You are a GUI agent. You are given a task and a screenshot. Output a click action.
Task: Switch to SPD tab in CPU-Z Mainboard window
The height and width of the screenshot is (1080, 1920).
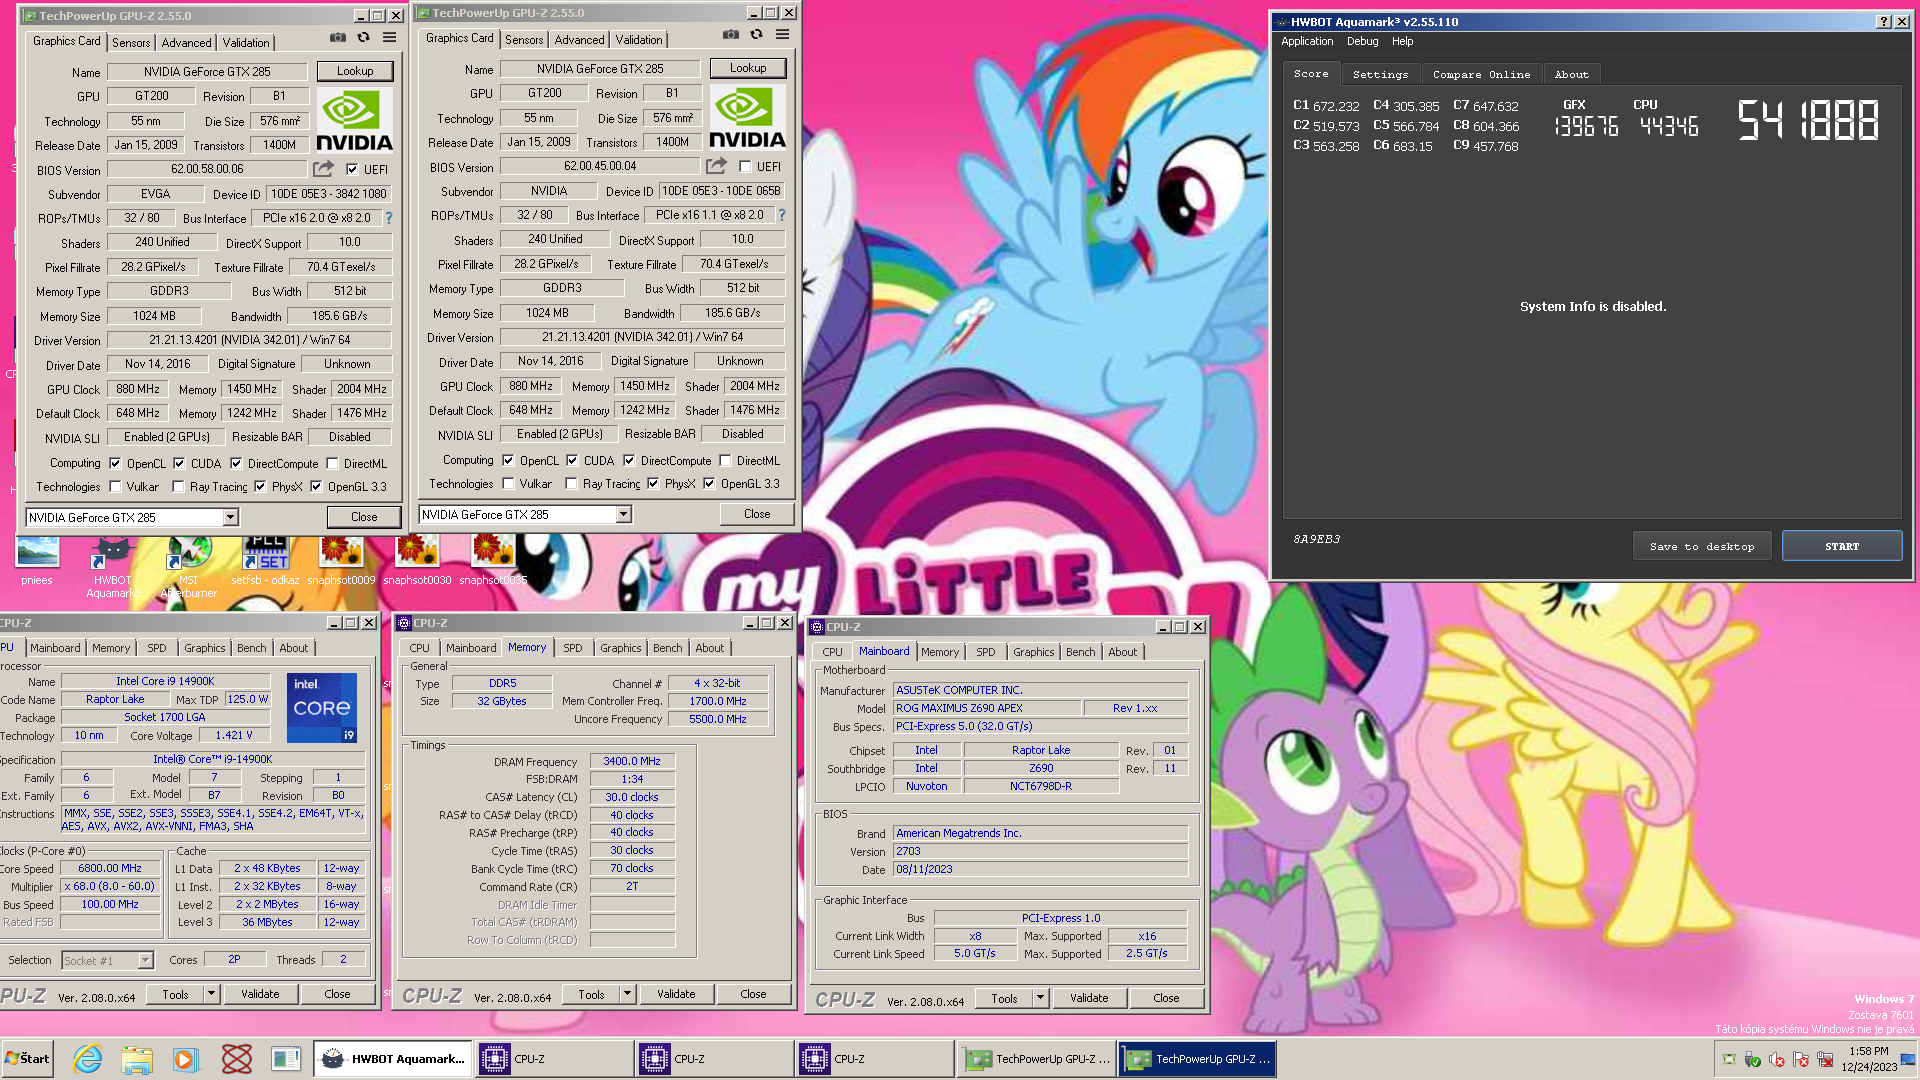point(986,652)
